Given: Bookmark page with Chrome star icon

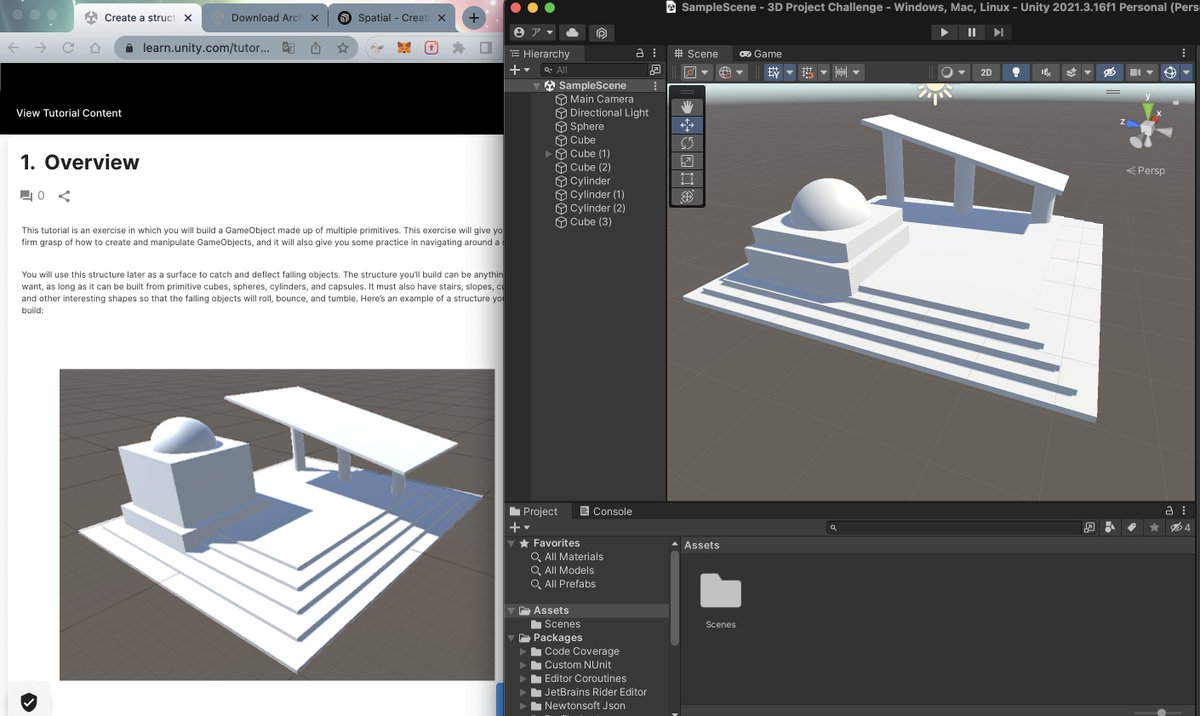Looking at the screenshot, I should [x=343, y=47].
